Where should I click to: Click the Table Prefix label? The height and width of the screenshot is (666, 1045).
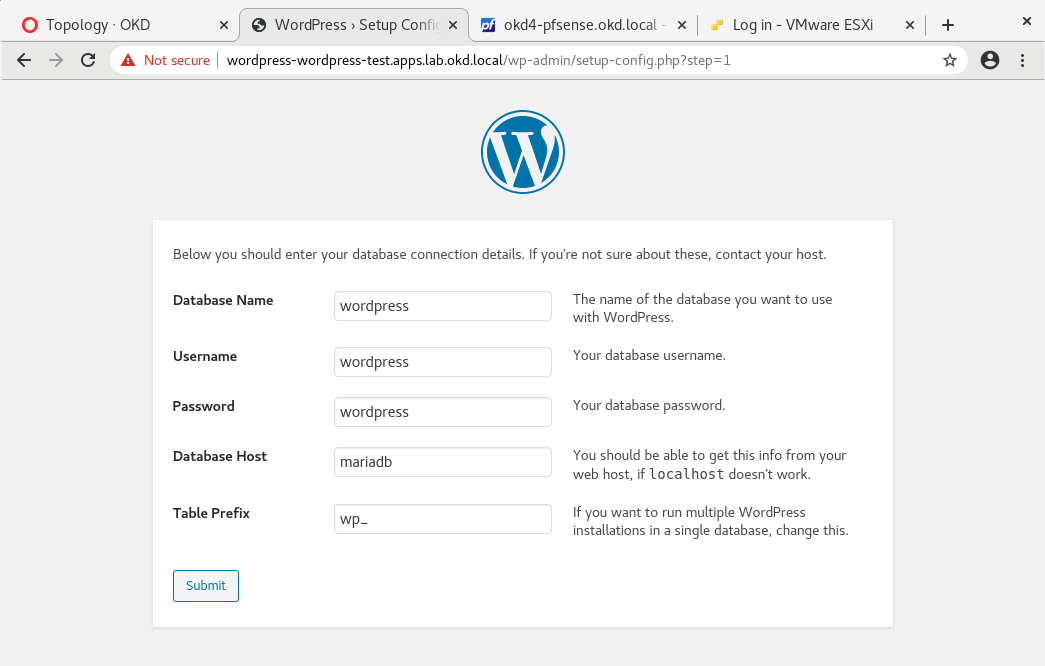(x=211, y=513)
